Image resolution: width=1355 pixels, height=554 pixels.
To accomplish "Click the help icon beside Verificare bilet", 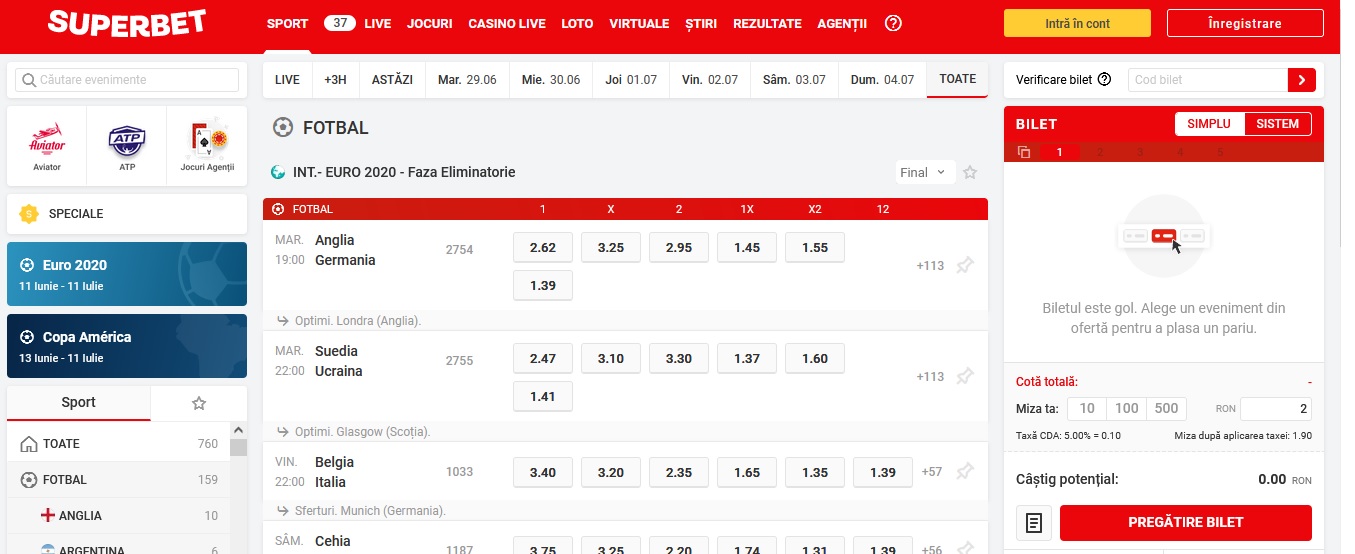I will [1104, 80].
